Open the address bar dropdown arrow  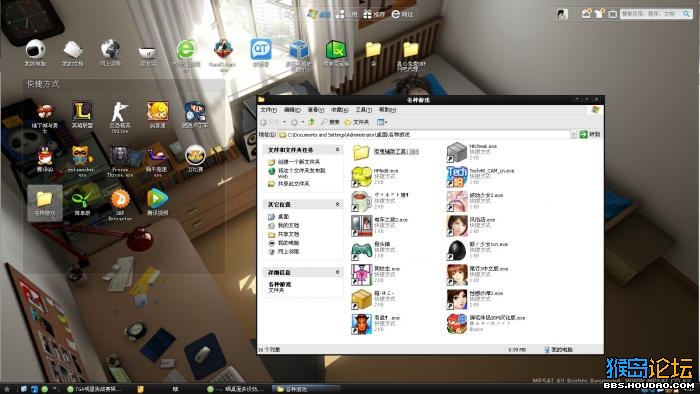574,134
